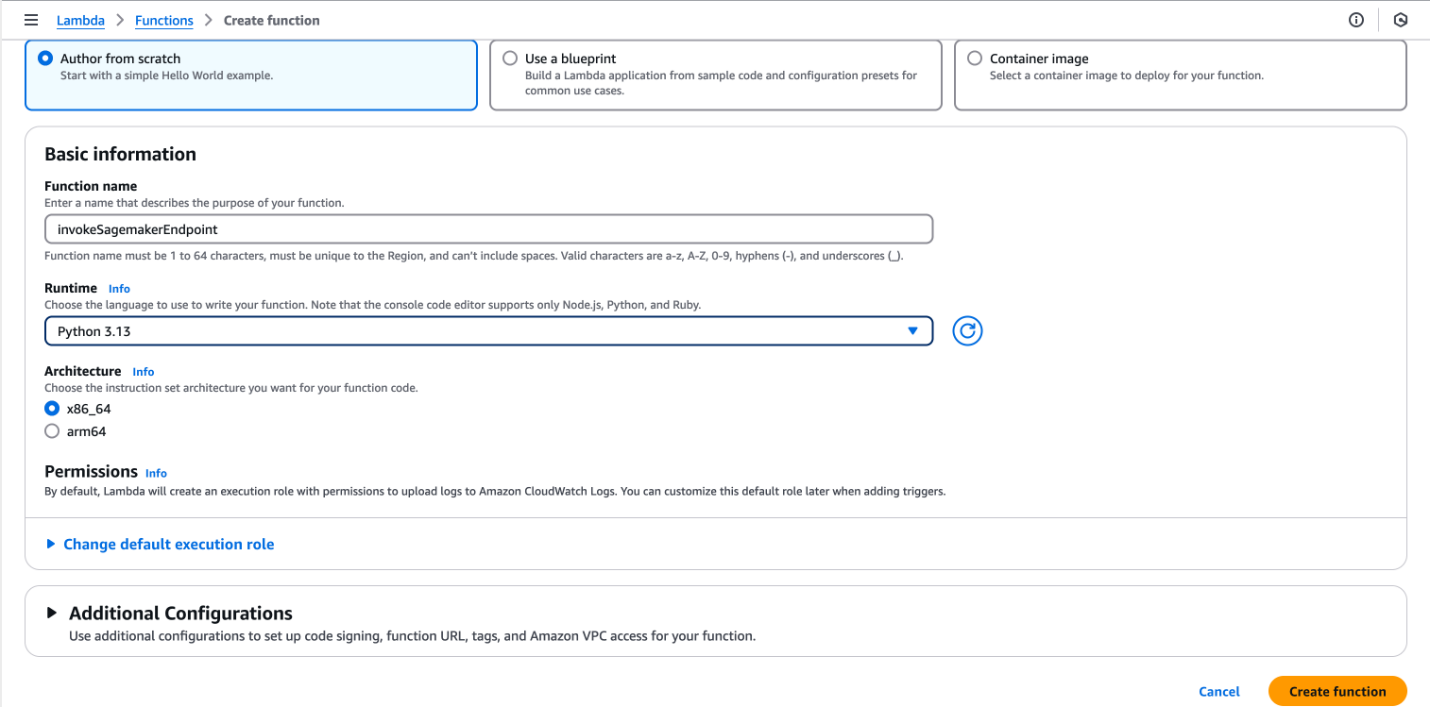Open Info link next to Architecture
This screenshot has width=1430, height=707.
tap(143, 371)
